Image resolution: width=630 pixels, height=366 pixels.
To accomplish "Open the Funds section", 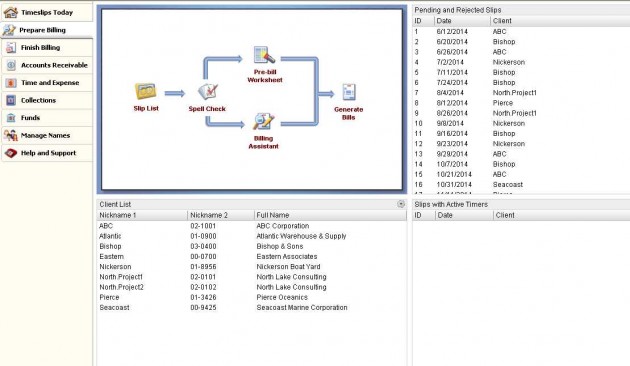I will [47, 118].
